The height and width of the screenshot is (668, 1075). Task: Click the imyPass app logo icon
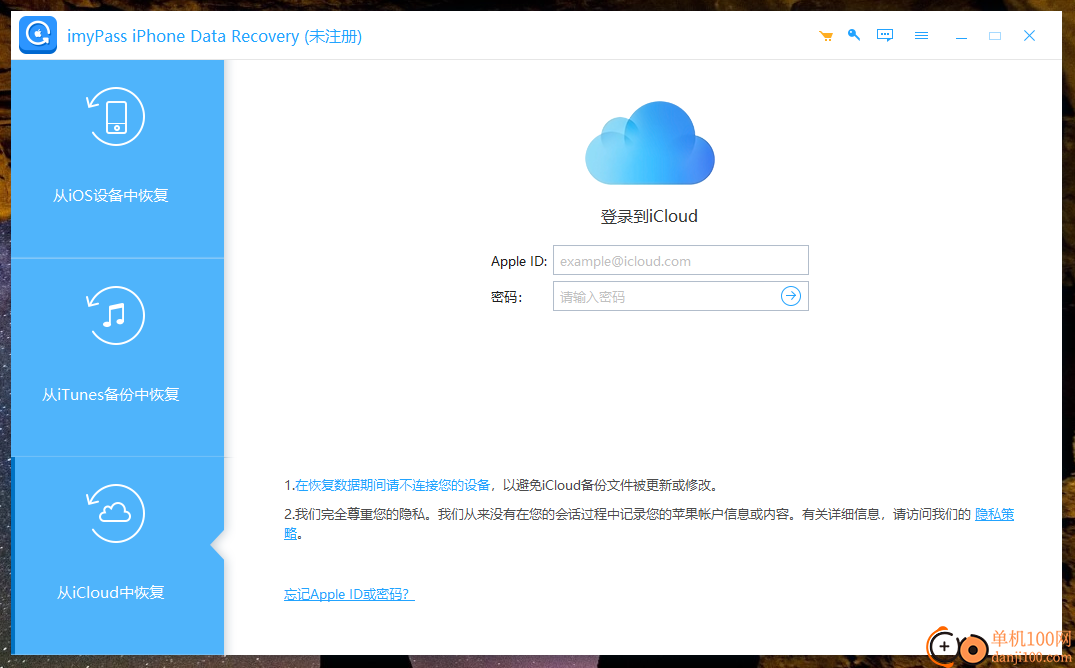click(x=38, y=35)
